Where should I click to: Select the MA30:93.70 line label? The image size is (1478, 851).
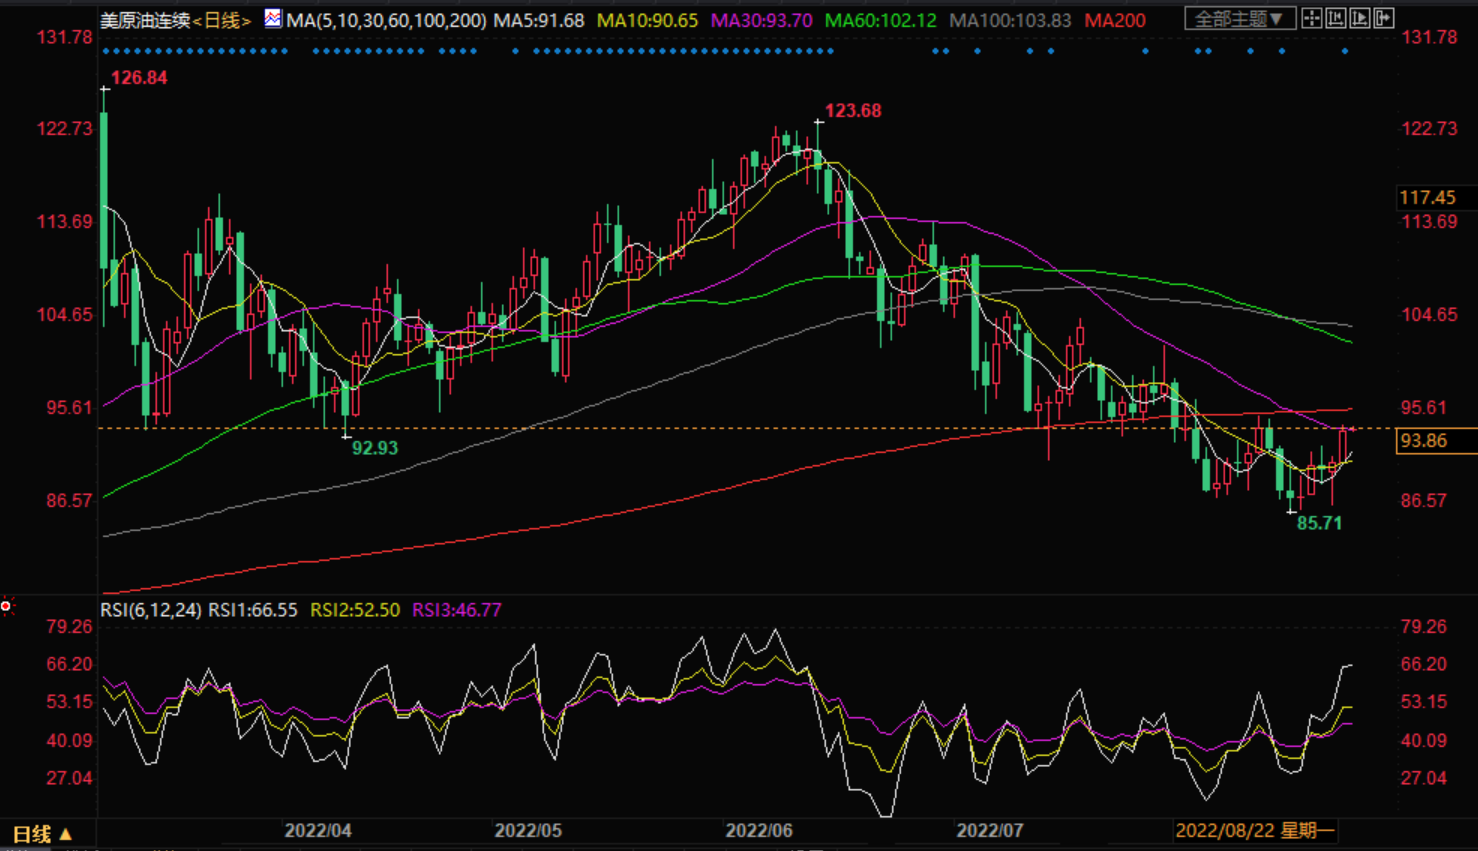[x=761, y=20]
